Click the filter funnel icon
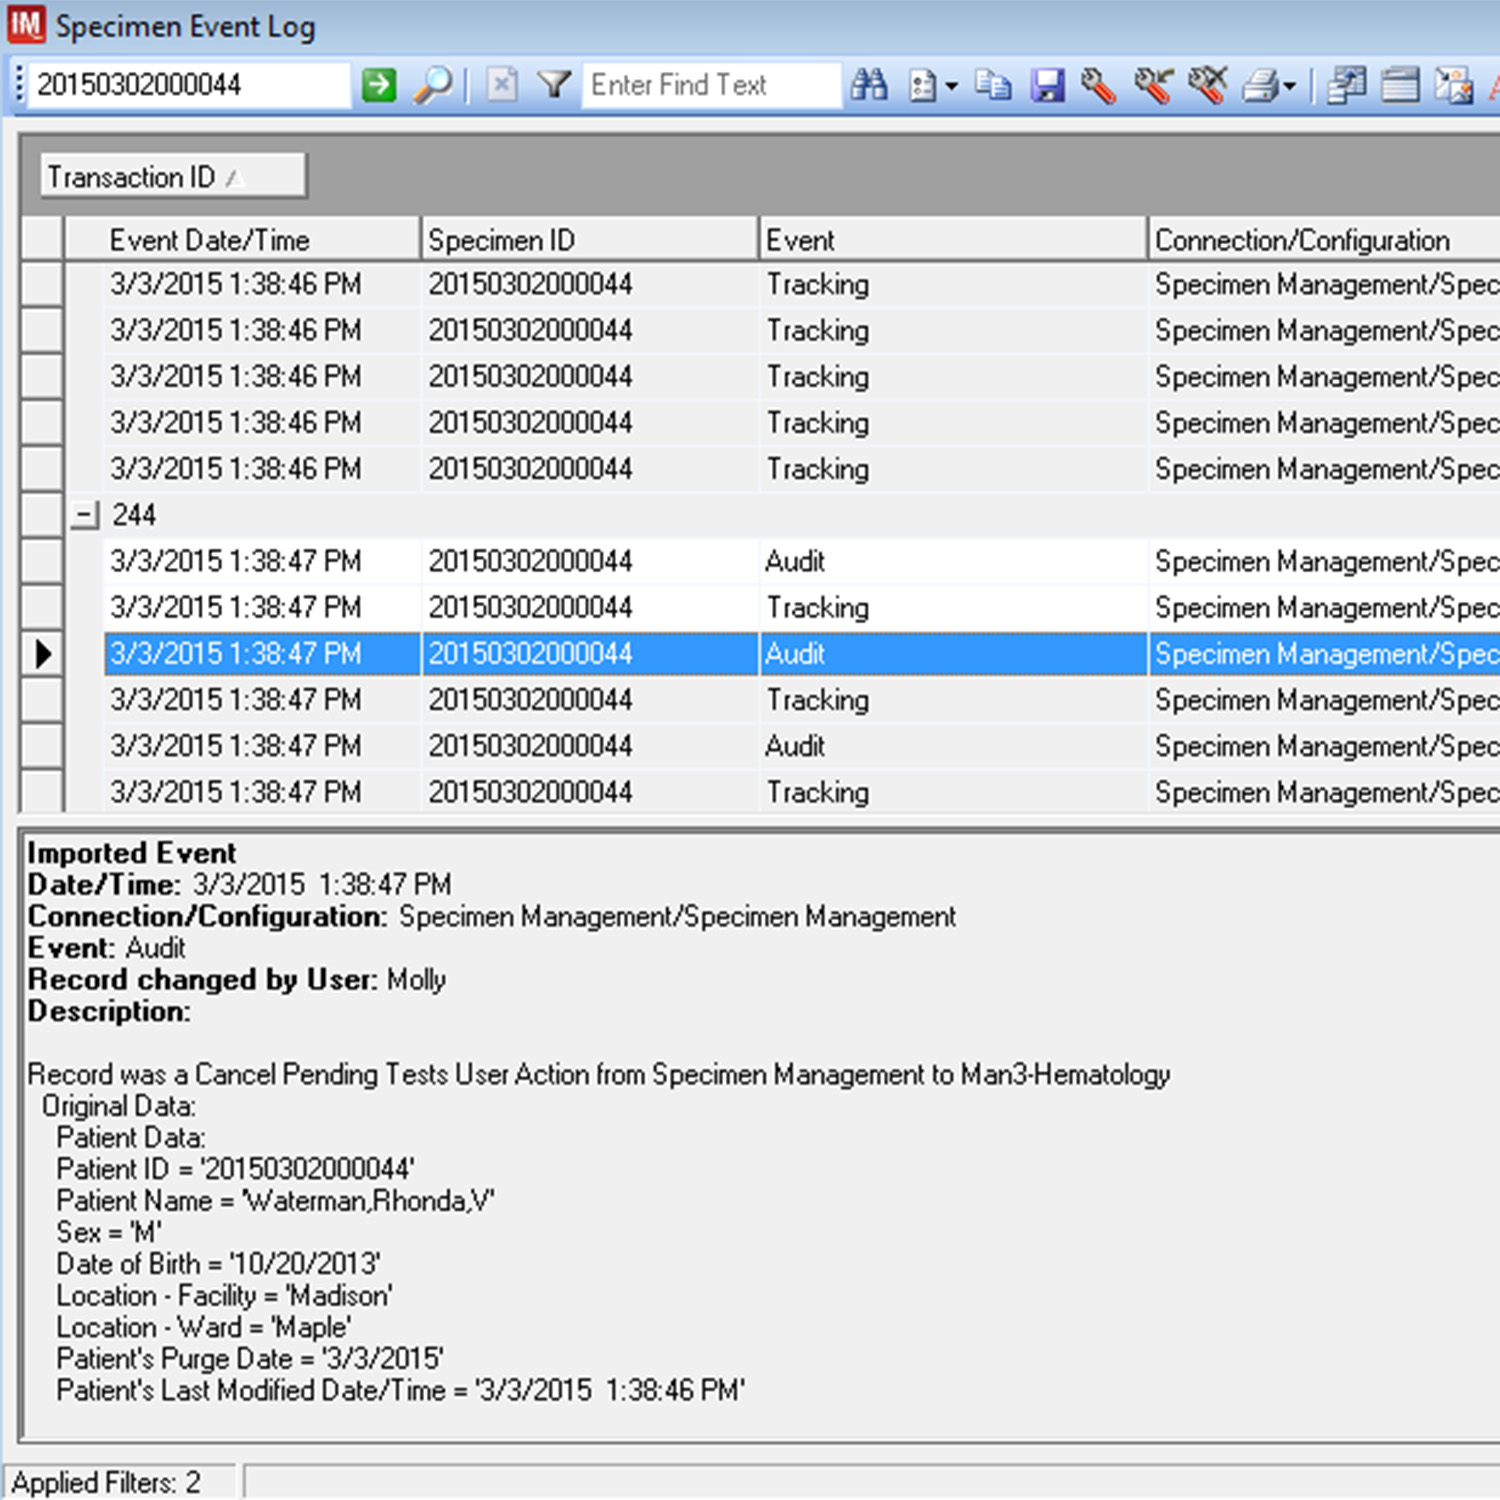The width and height of the screenshot is (1500, 1500). point(553,85)
